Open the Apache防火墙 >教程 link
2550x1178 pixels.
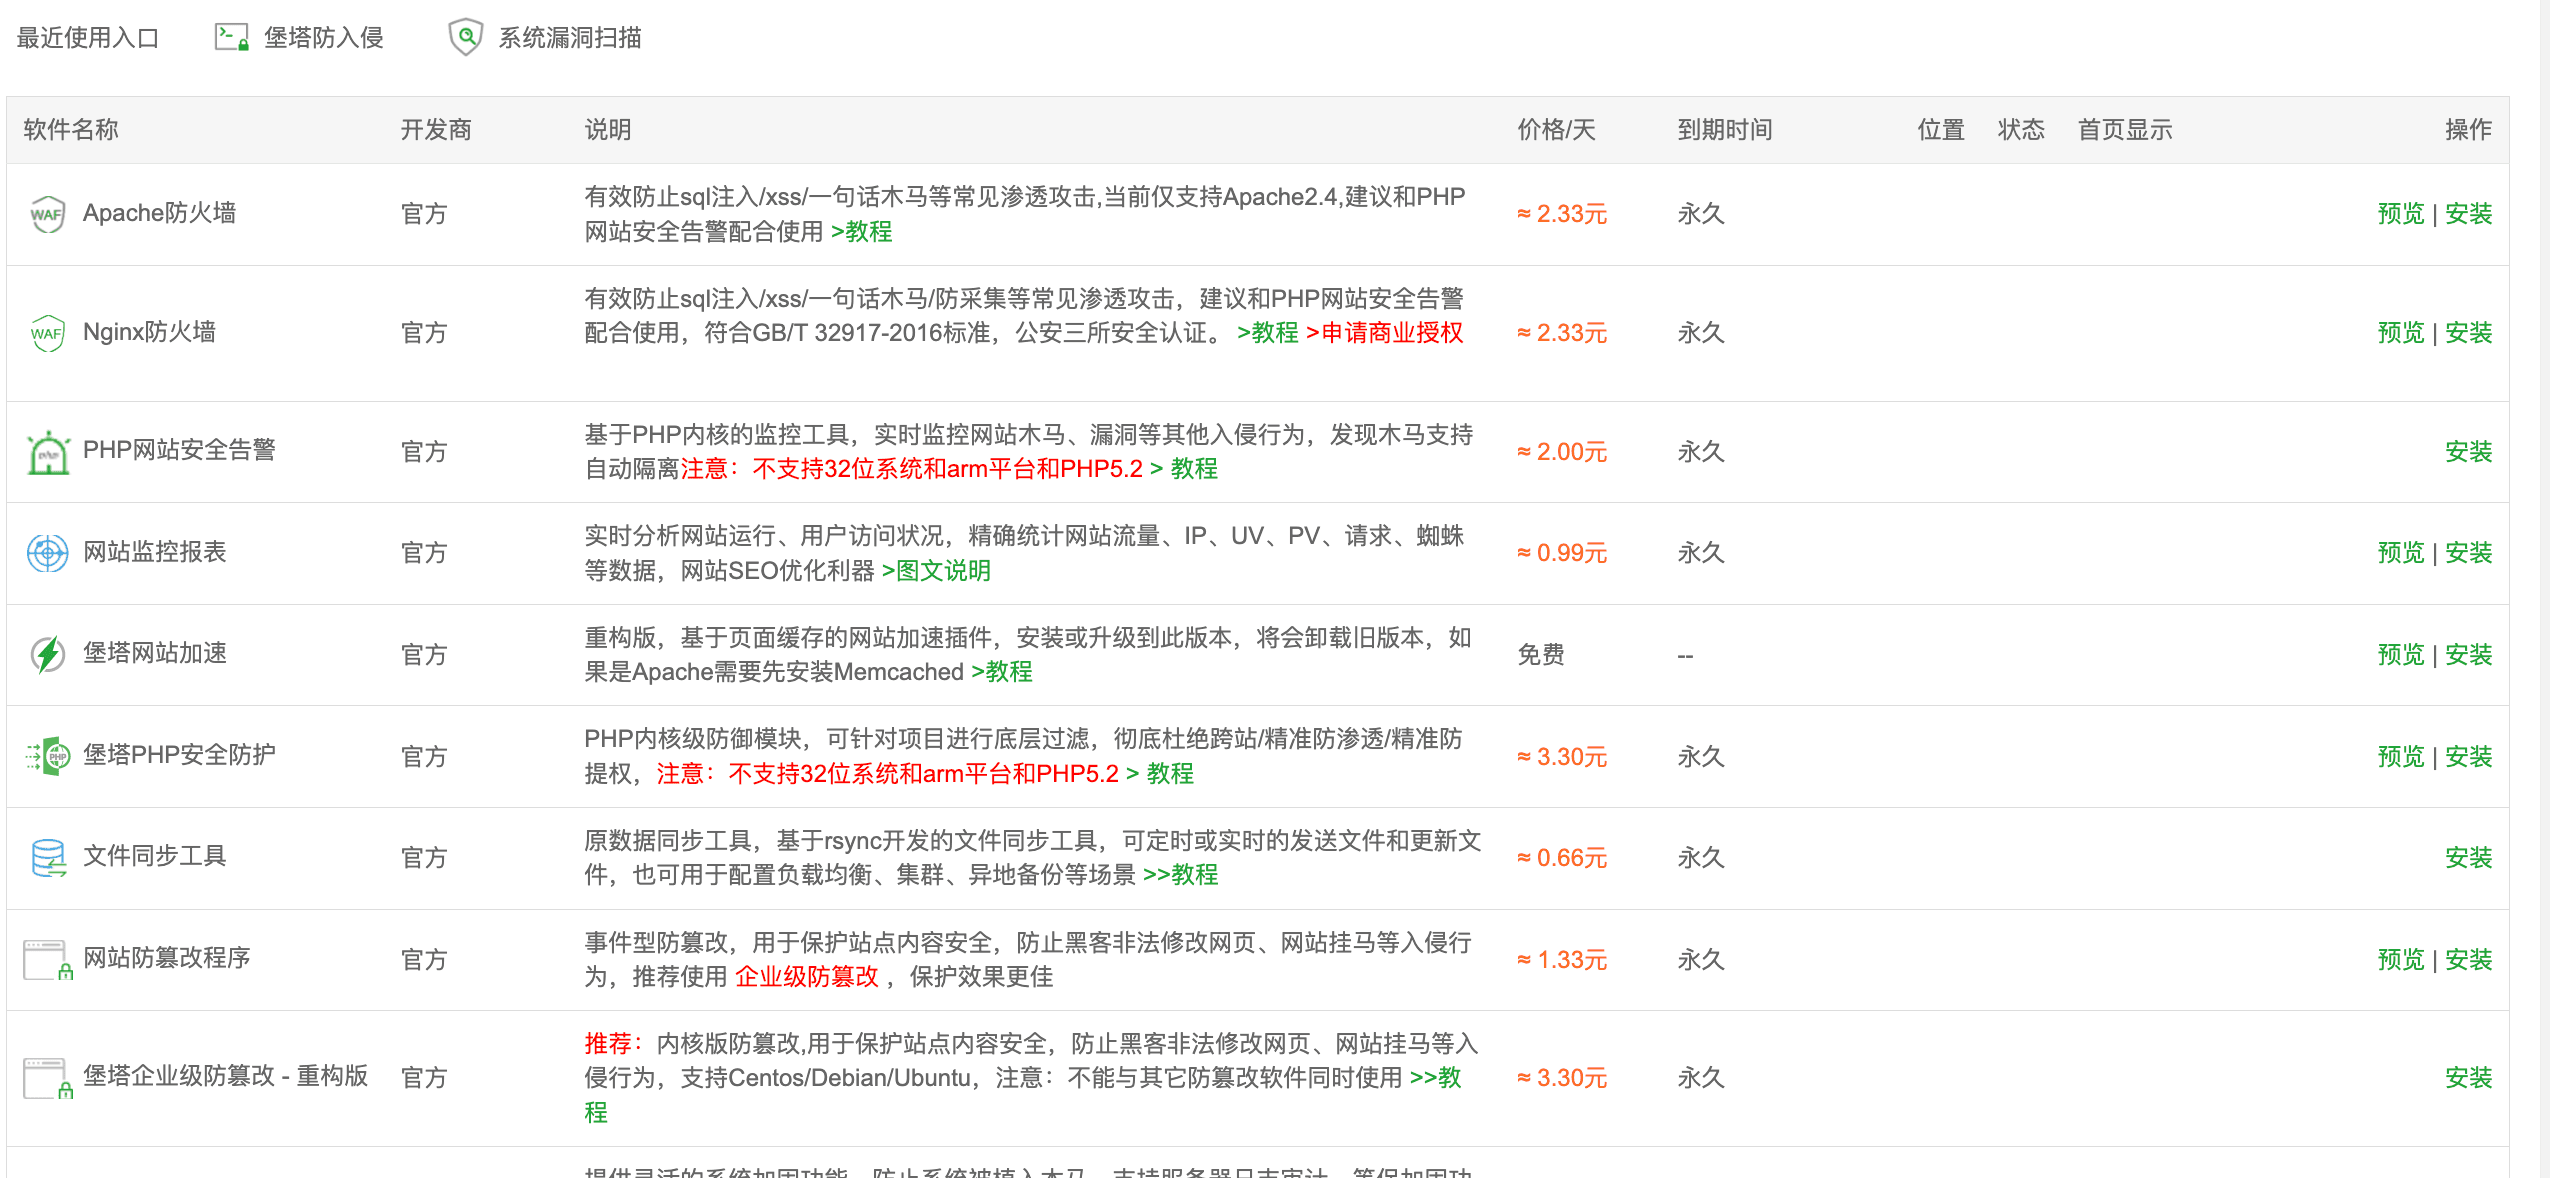click(861, 232)
